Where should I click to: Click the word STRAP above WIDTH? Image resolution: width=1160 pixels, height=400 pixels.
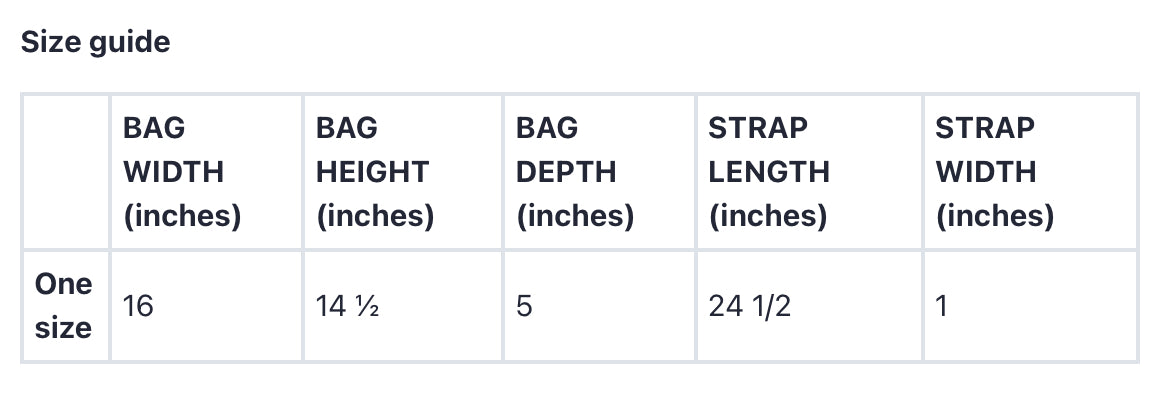985,128
